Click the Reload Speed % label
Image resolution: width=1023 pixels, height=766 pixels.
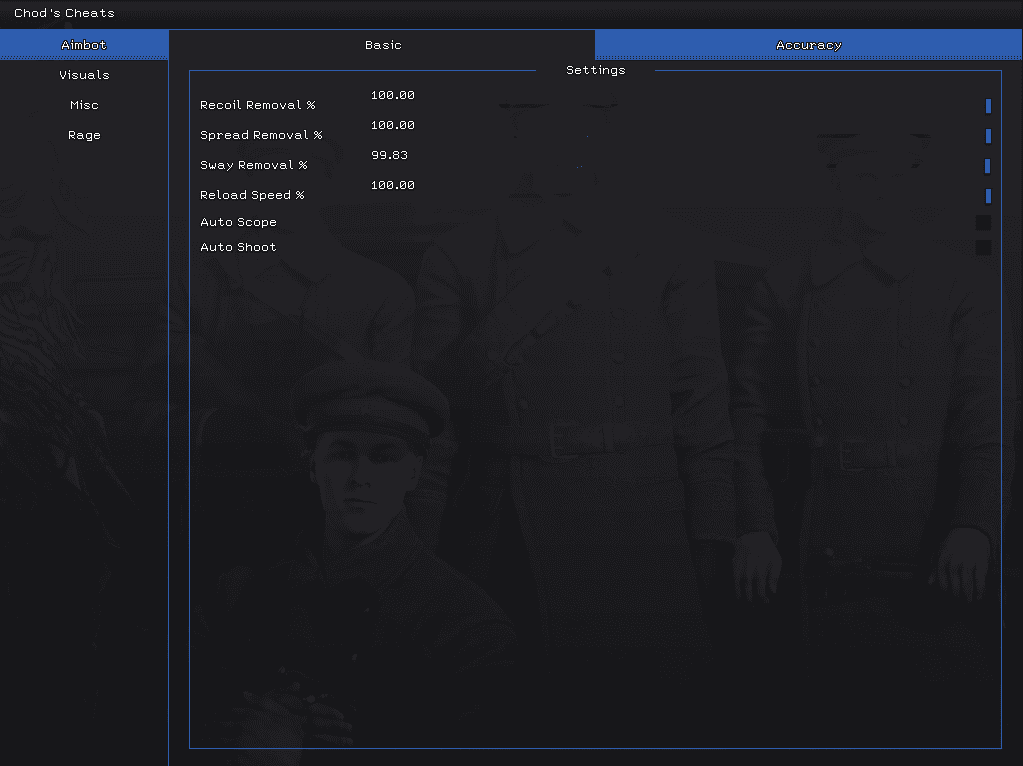click(x=252, y=195)
